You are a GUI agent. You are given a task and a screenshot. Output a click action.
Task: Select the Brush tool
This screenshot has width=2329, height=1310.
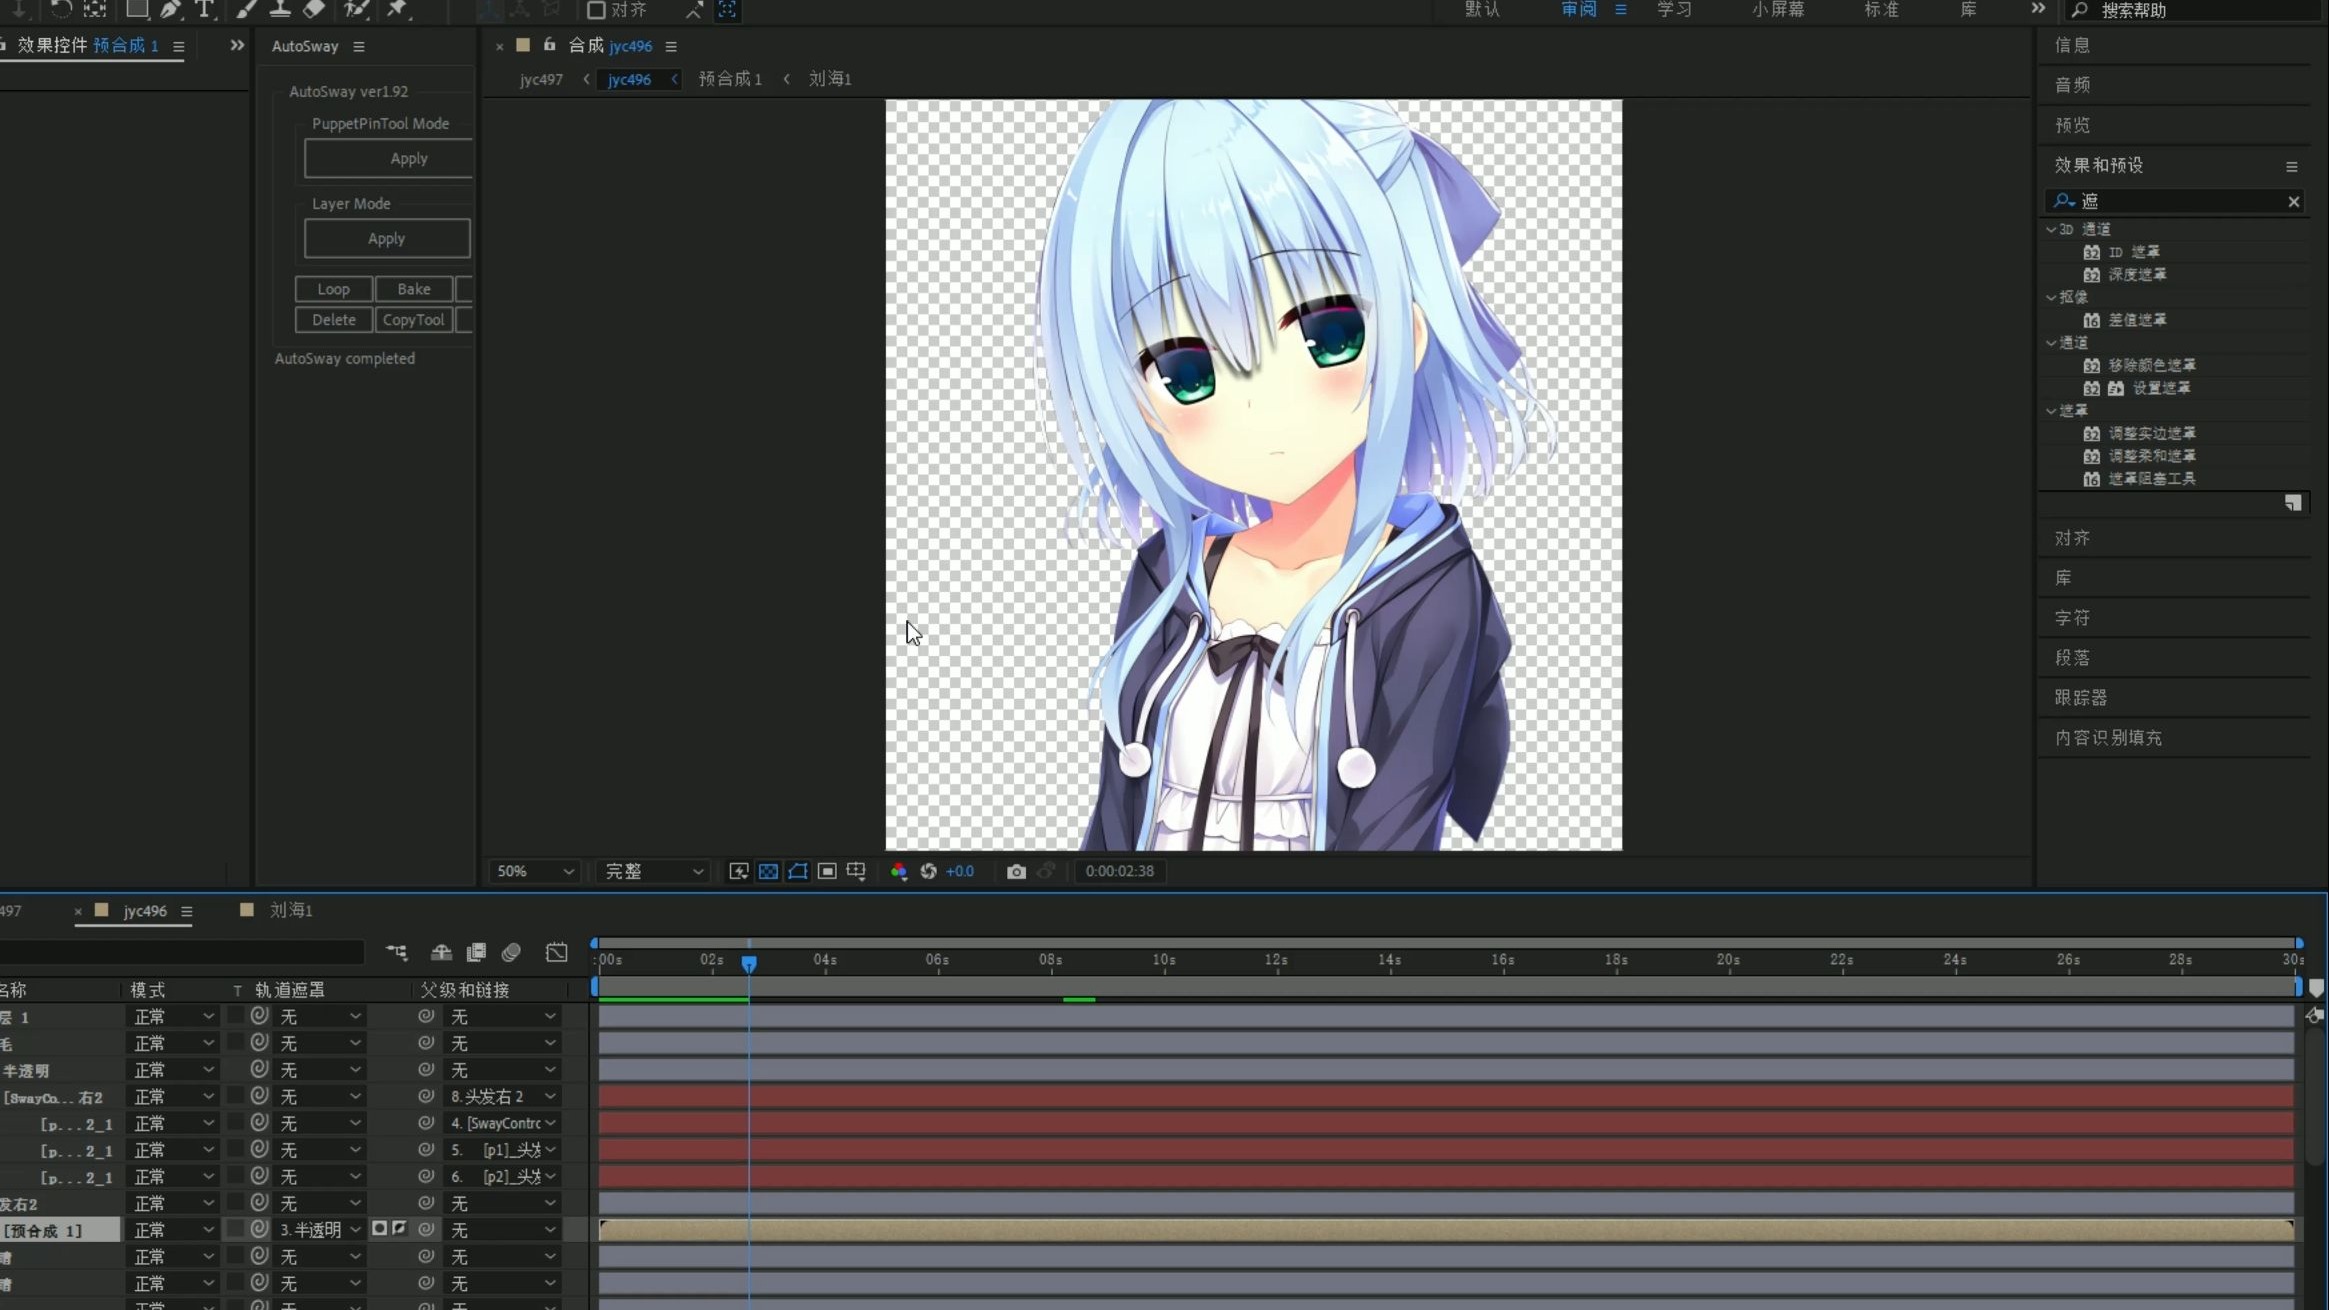(246, 9)
